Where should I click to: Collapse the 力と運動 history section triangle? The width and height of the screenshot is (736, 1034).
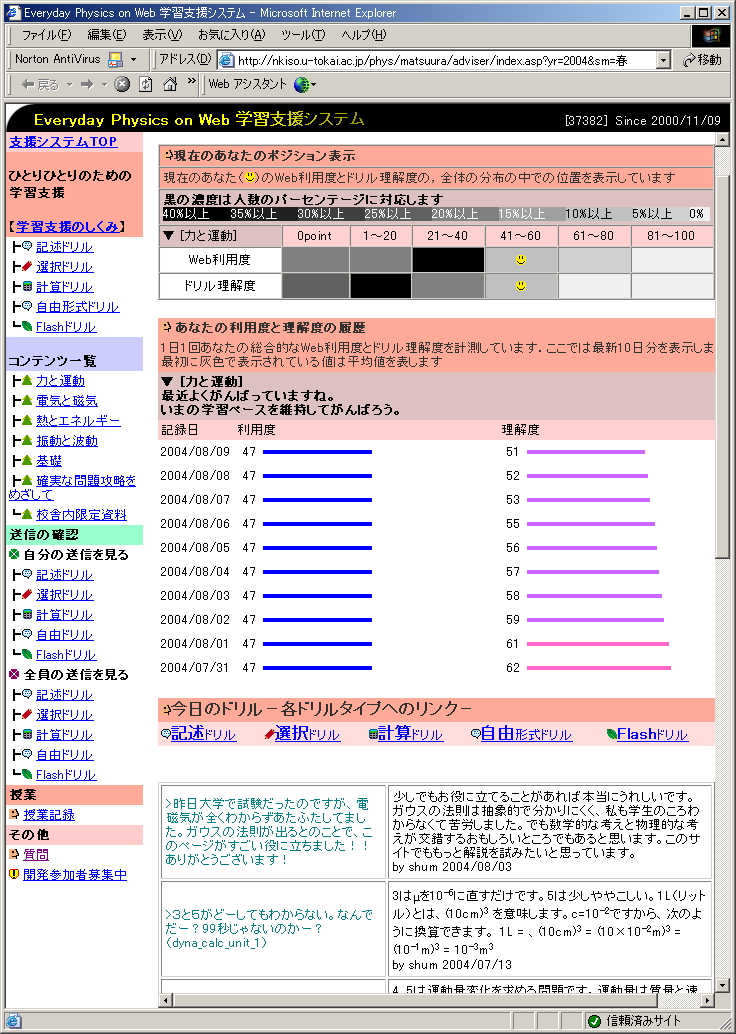click(168, 382)
